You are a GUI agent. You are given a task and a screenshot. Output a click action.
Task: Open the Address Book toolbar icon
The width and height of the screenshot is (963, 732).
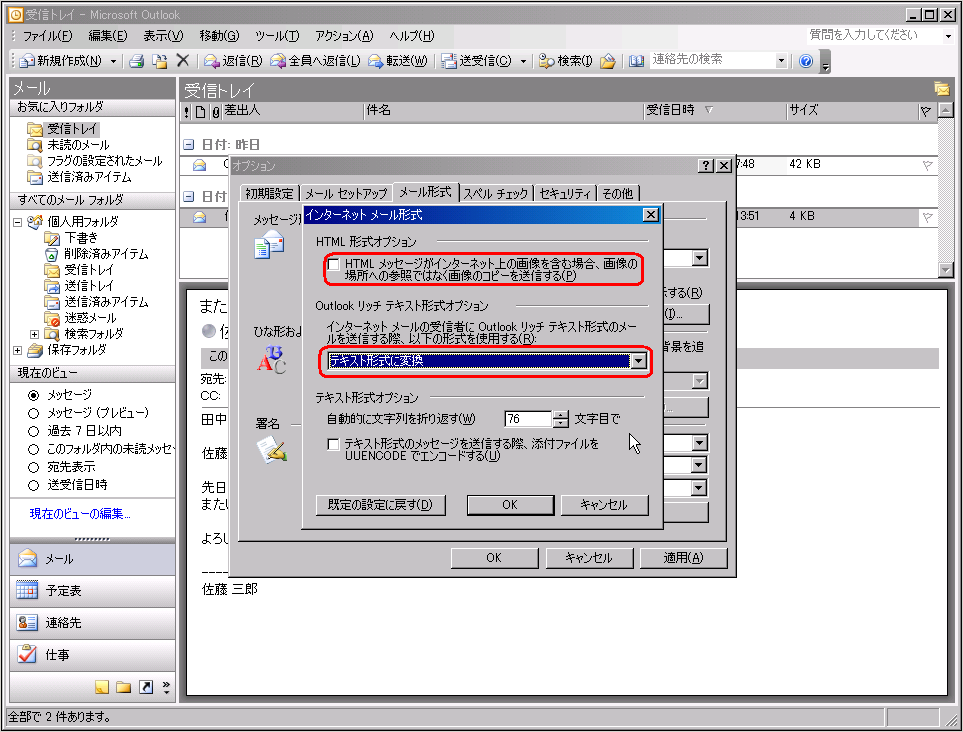637,61
